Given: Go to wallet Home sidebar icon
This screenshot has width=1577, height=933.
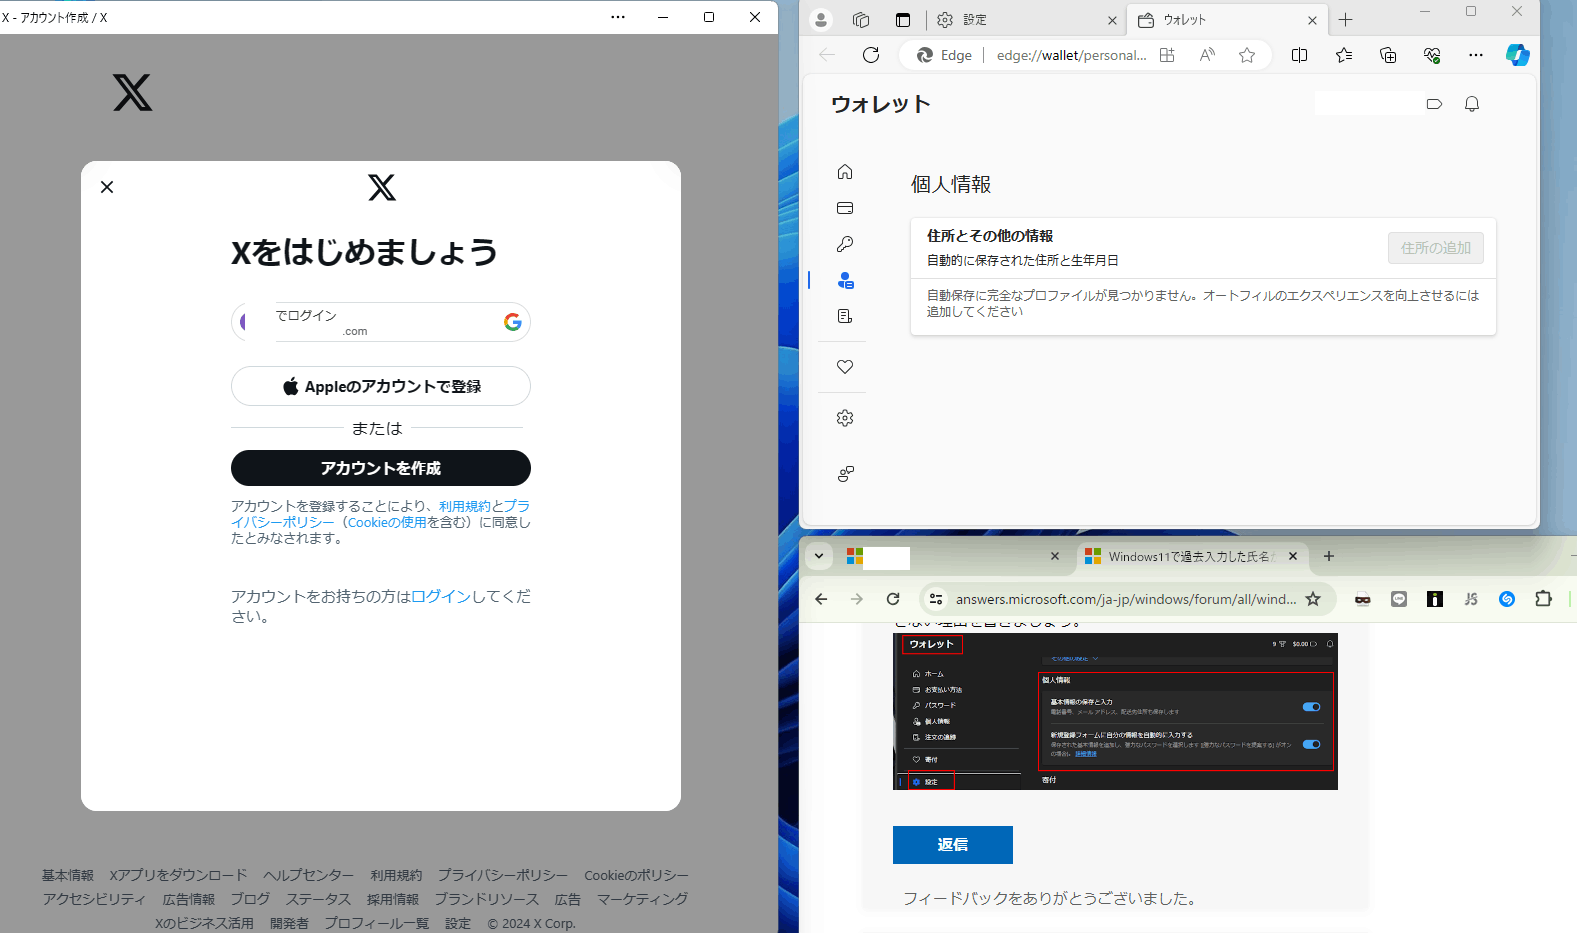Looking at the screenshot, I should (845, 172).
